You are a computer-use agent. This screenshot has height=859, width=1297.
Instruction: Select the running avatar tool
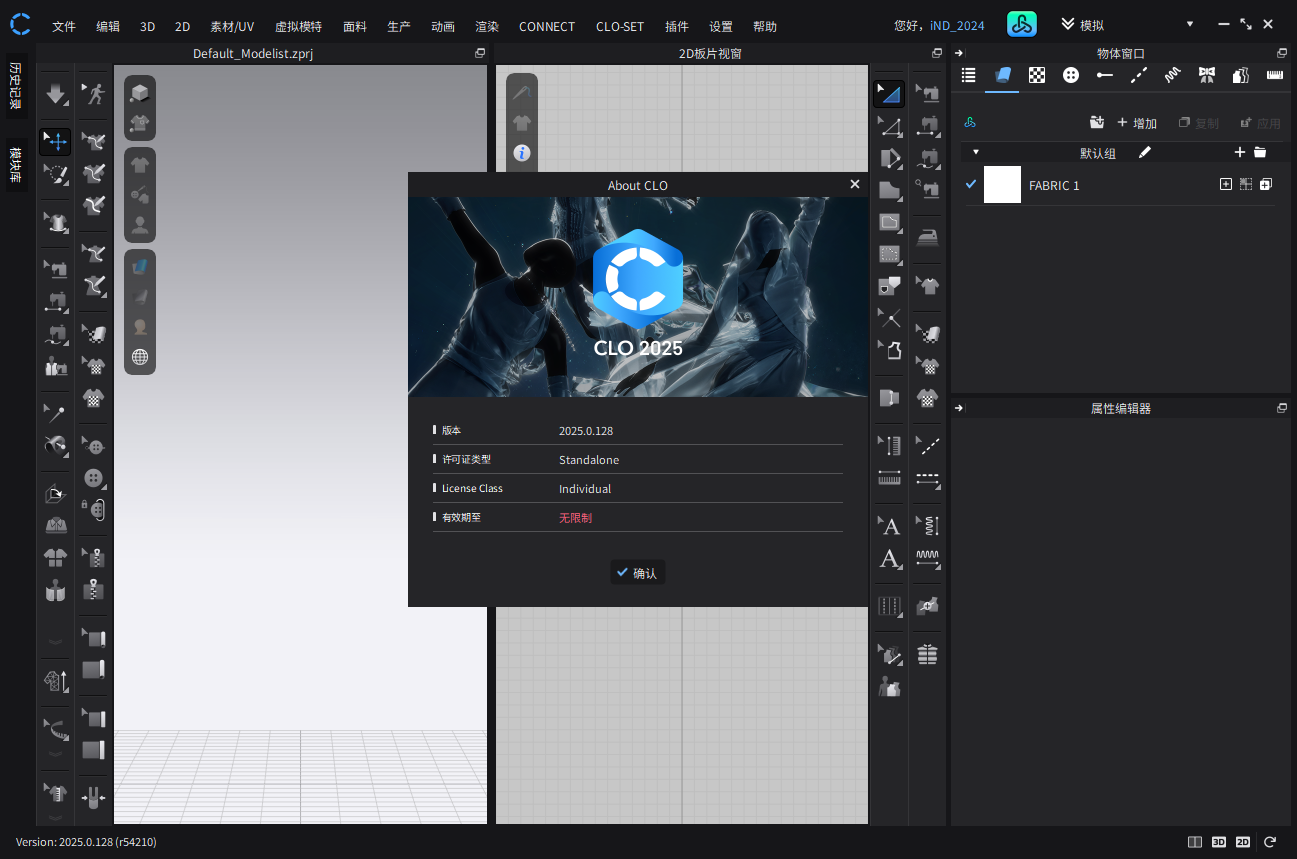click(x=94, y=94)
